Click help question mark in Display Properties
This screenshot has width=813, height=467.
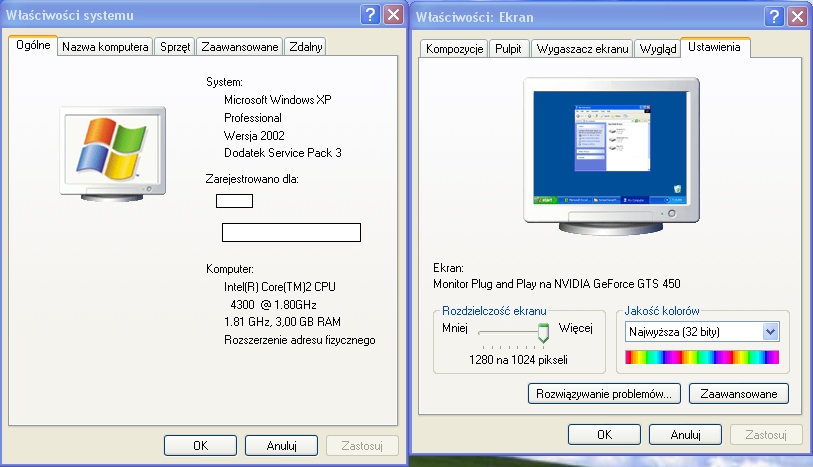click(774, 17)
